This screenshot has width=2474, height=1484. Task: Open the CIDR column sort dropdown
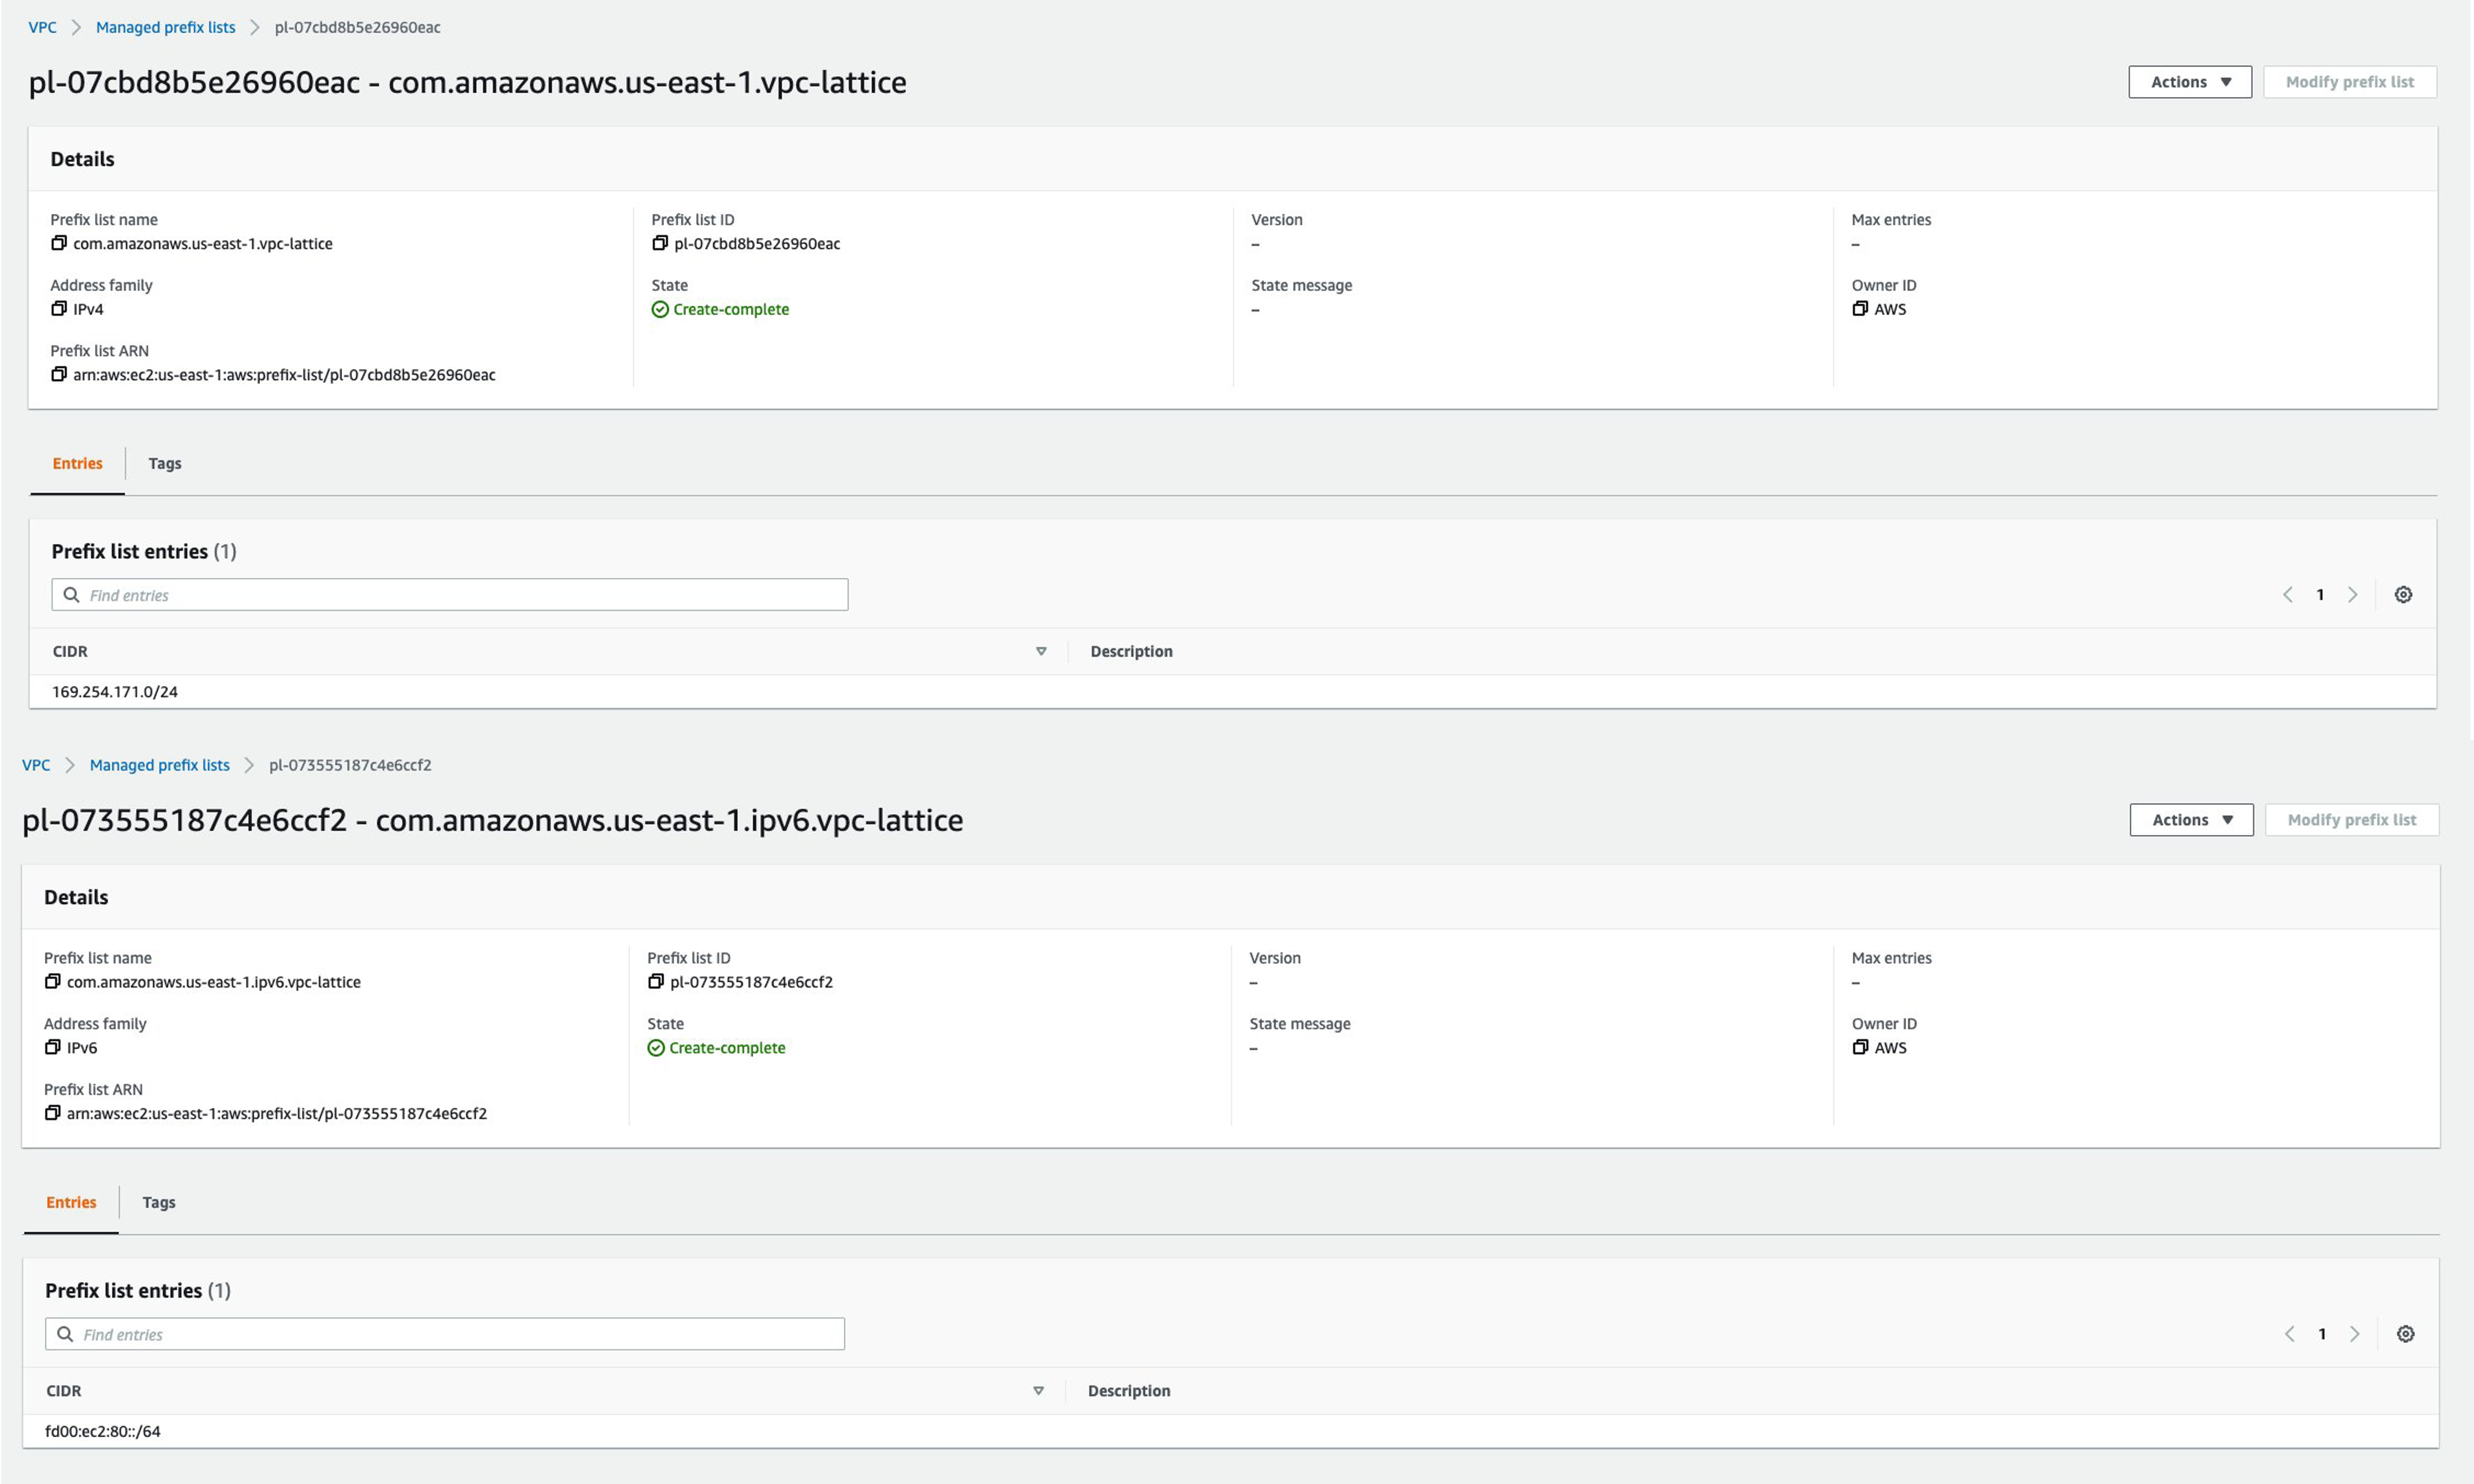(x=1041, y=651)
